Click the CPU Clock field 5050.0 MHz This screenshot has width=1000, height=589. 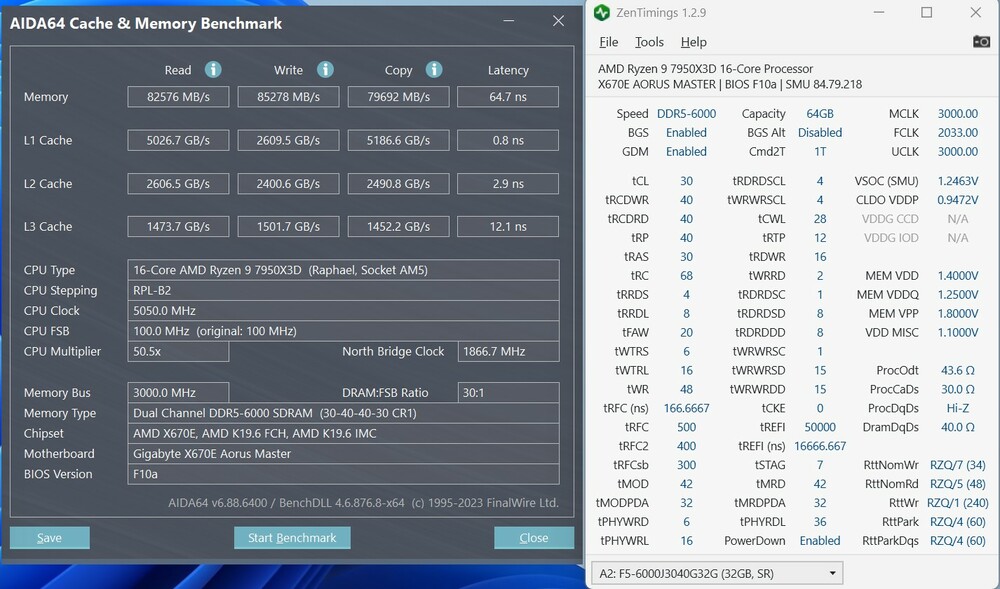(x=343, y=310)
